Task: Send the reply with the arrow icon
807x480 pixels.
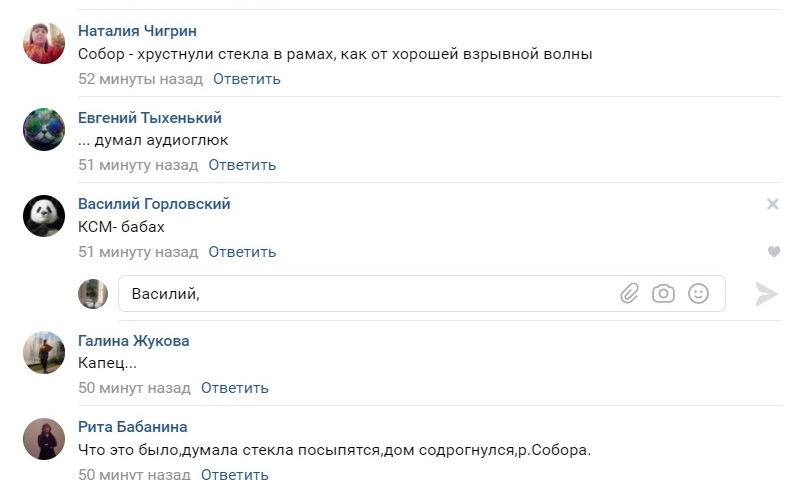Action: pos(766,294)
